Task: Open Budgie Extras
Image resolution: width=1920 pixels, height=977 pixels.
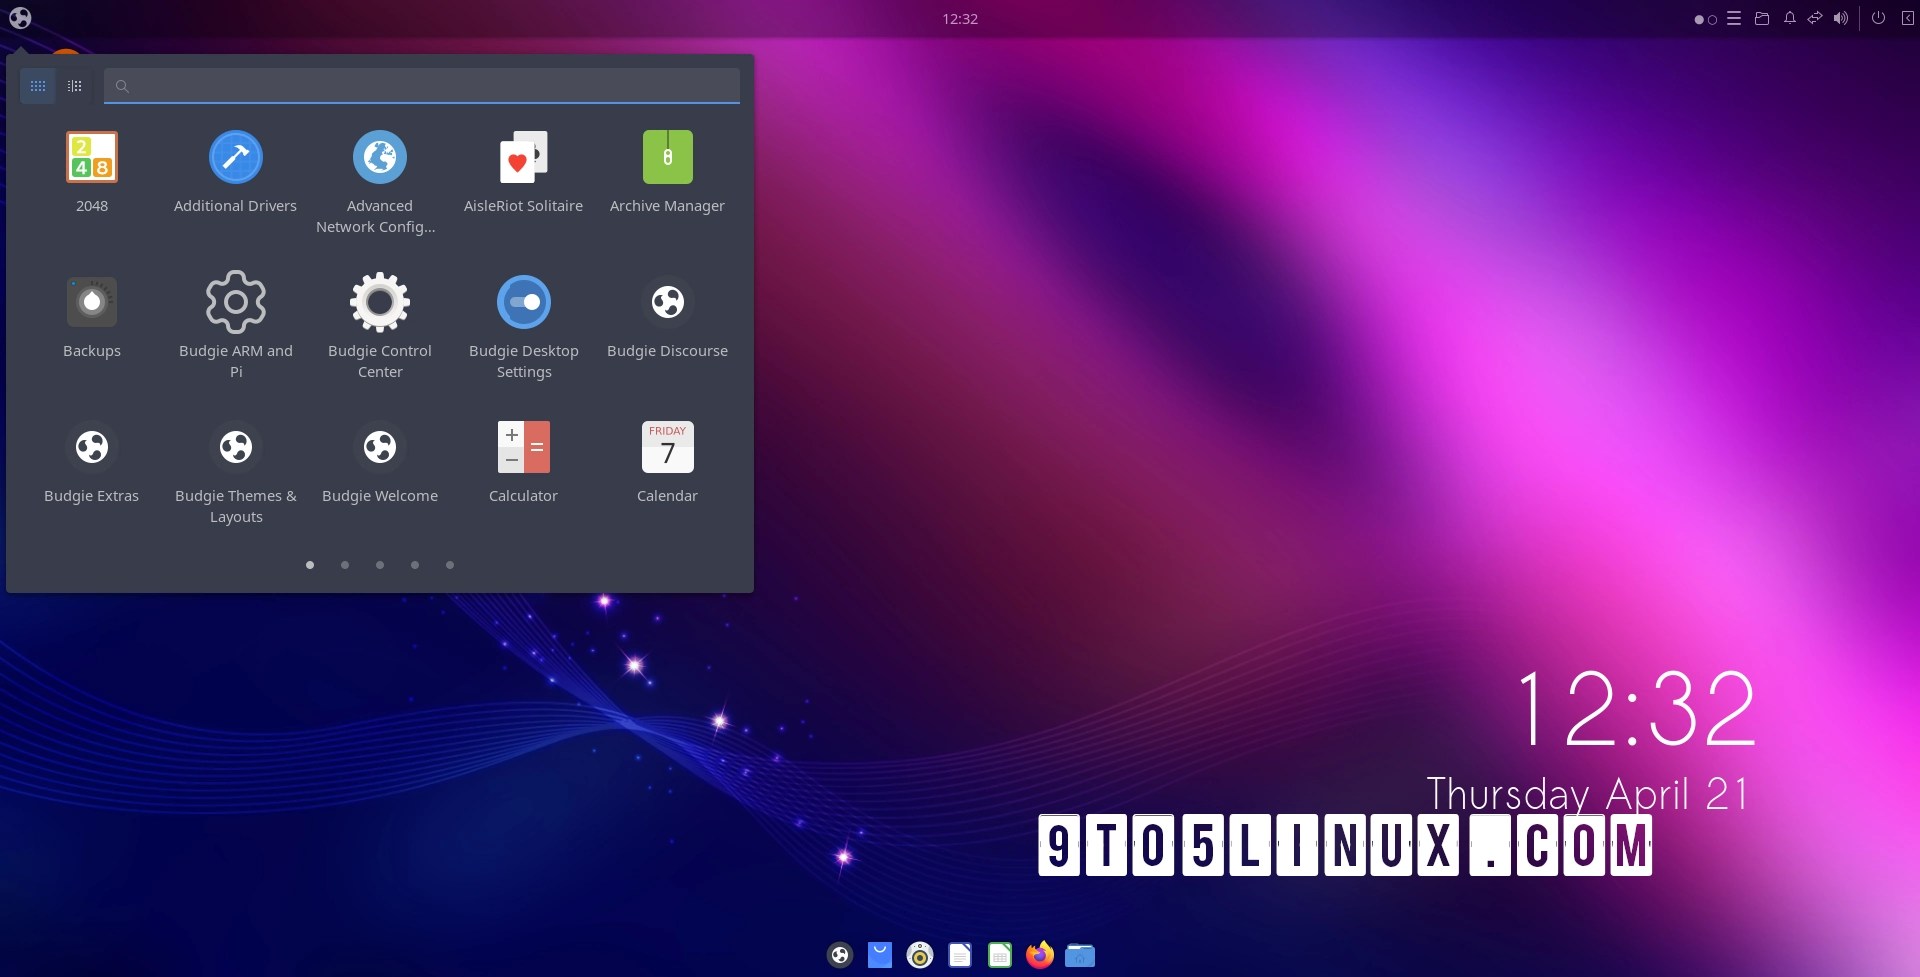Action: 92,462
